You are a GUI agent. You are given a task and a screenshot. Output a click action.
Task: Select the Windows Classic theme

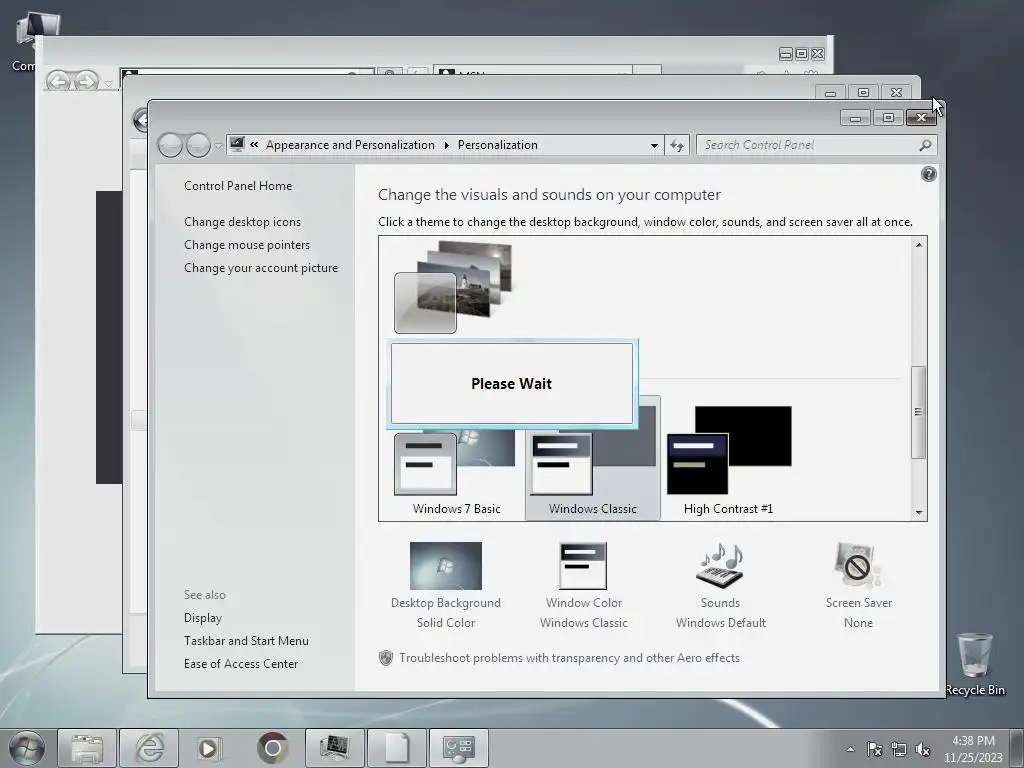(592, 458)
